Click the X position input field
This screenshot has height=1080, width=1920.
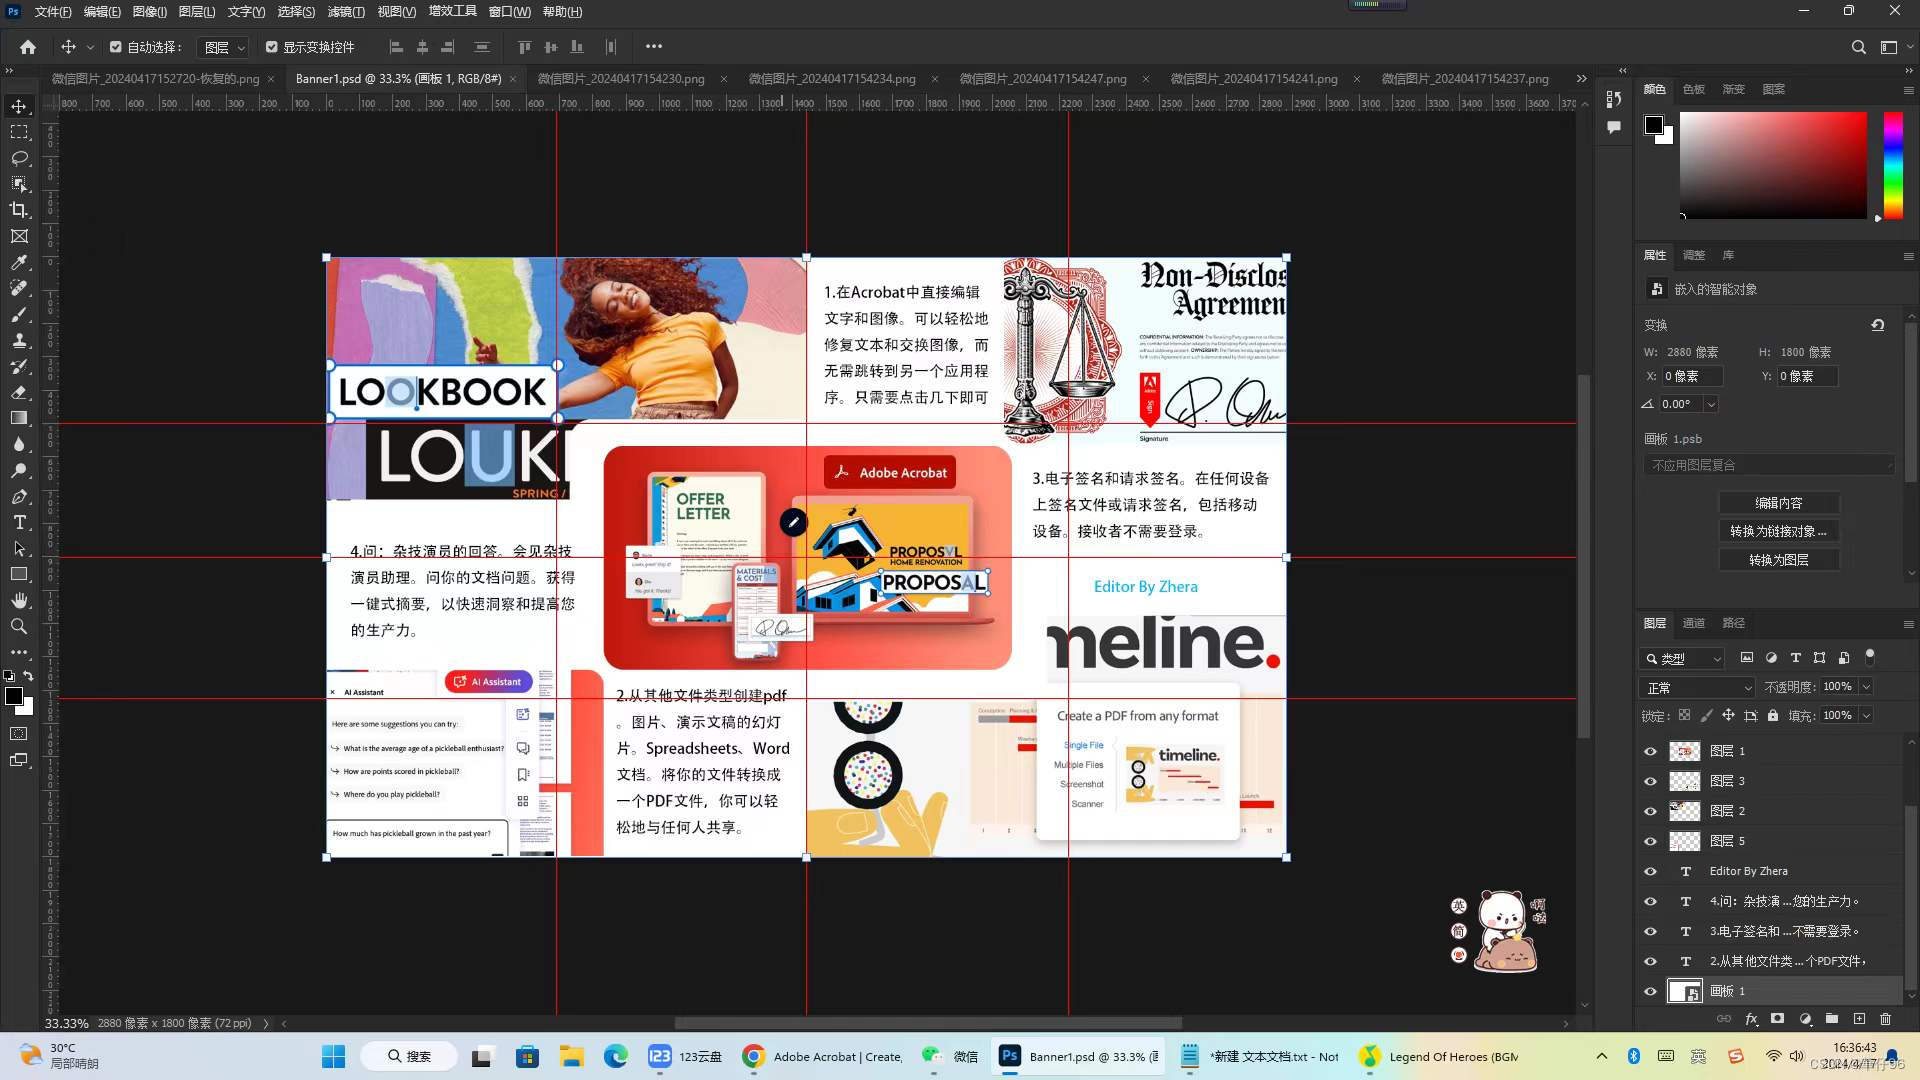point(1692,376)
